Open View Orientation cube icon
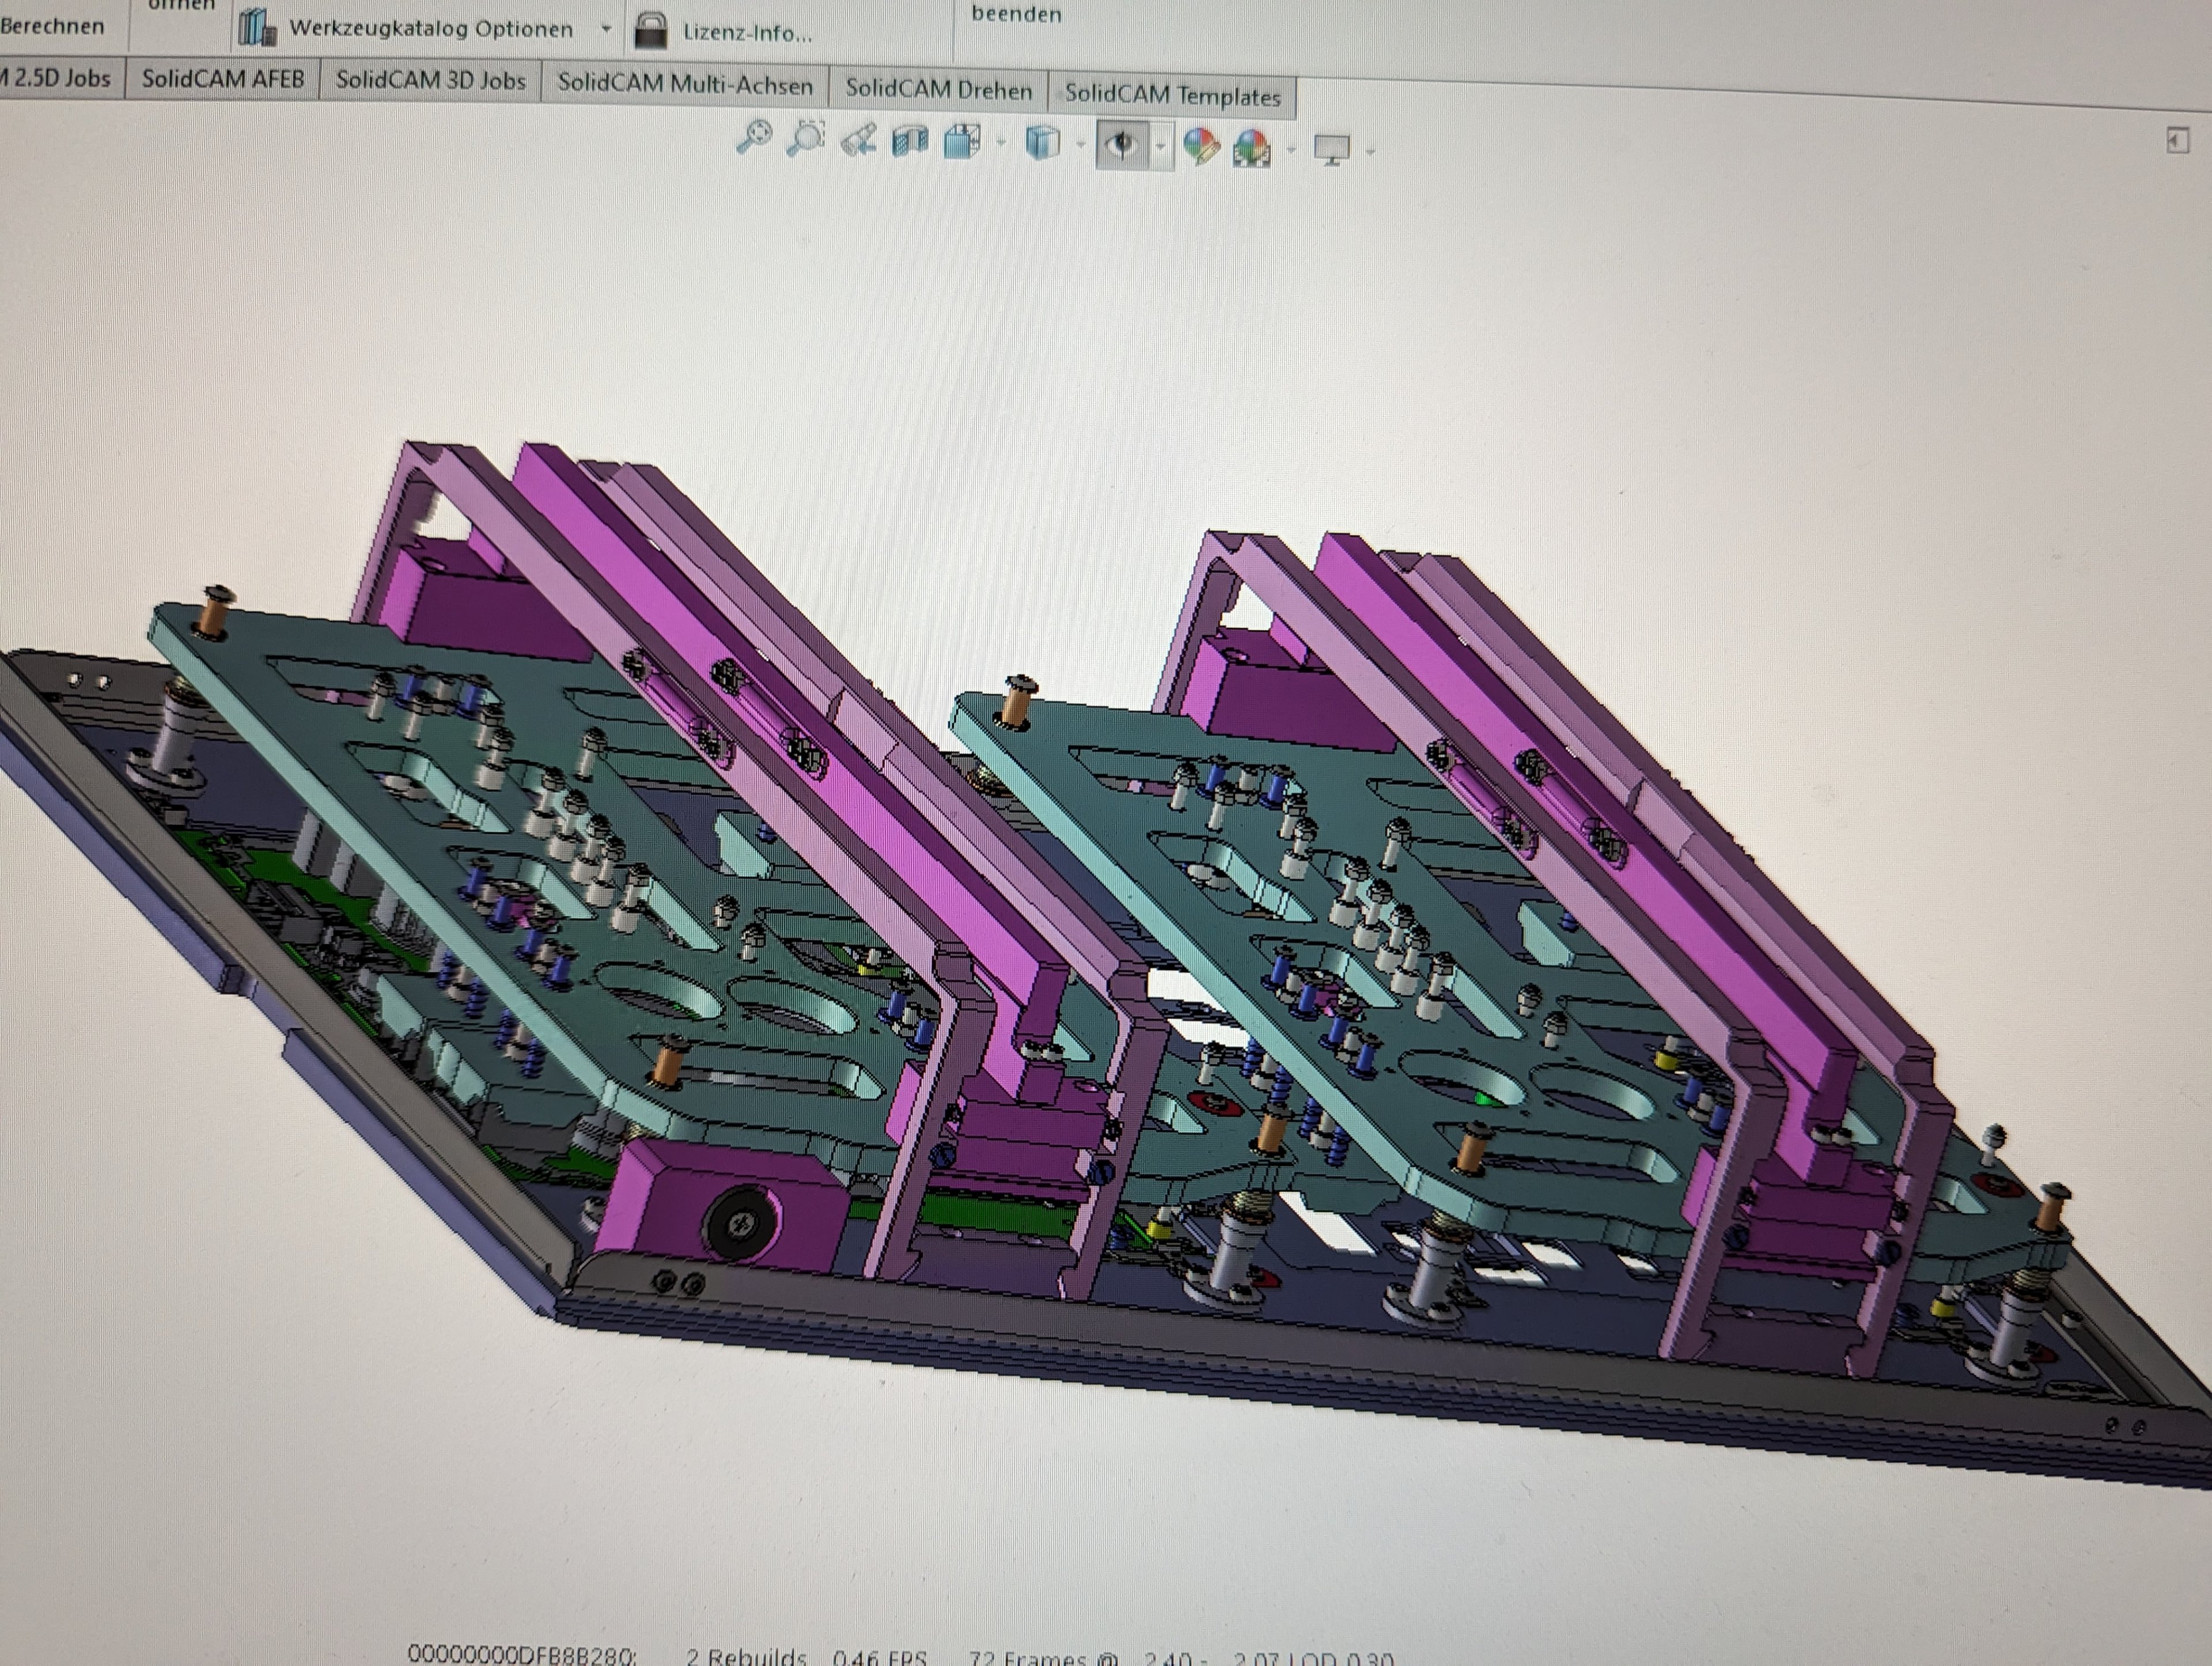The height and width of the screenshot is (1666, 2212). click(x=962, y=142)
